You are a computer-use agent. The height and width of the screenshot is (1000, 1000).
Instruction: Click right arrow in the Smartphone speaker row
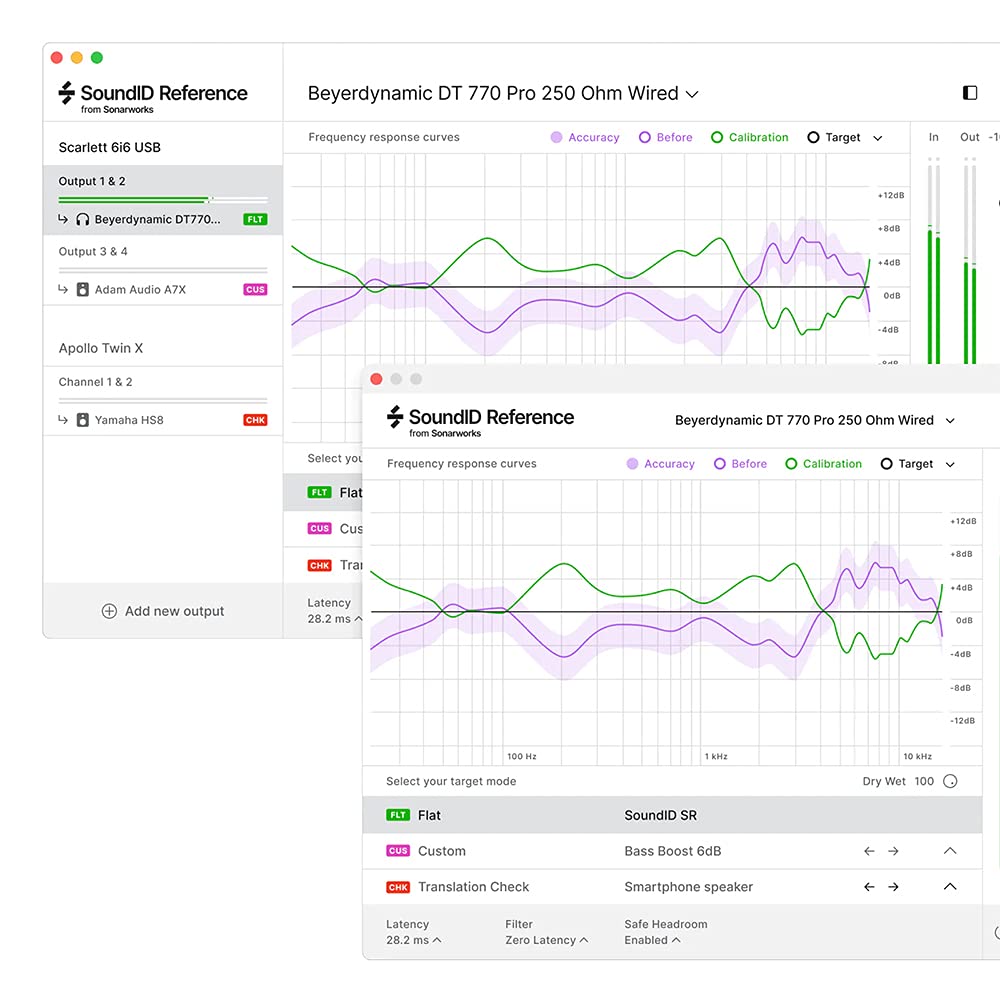[893, 887]
